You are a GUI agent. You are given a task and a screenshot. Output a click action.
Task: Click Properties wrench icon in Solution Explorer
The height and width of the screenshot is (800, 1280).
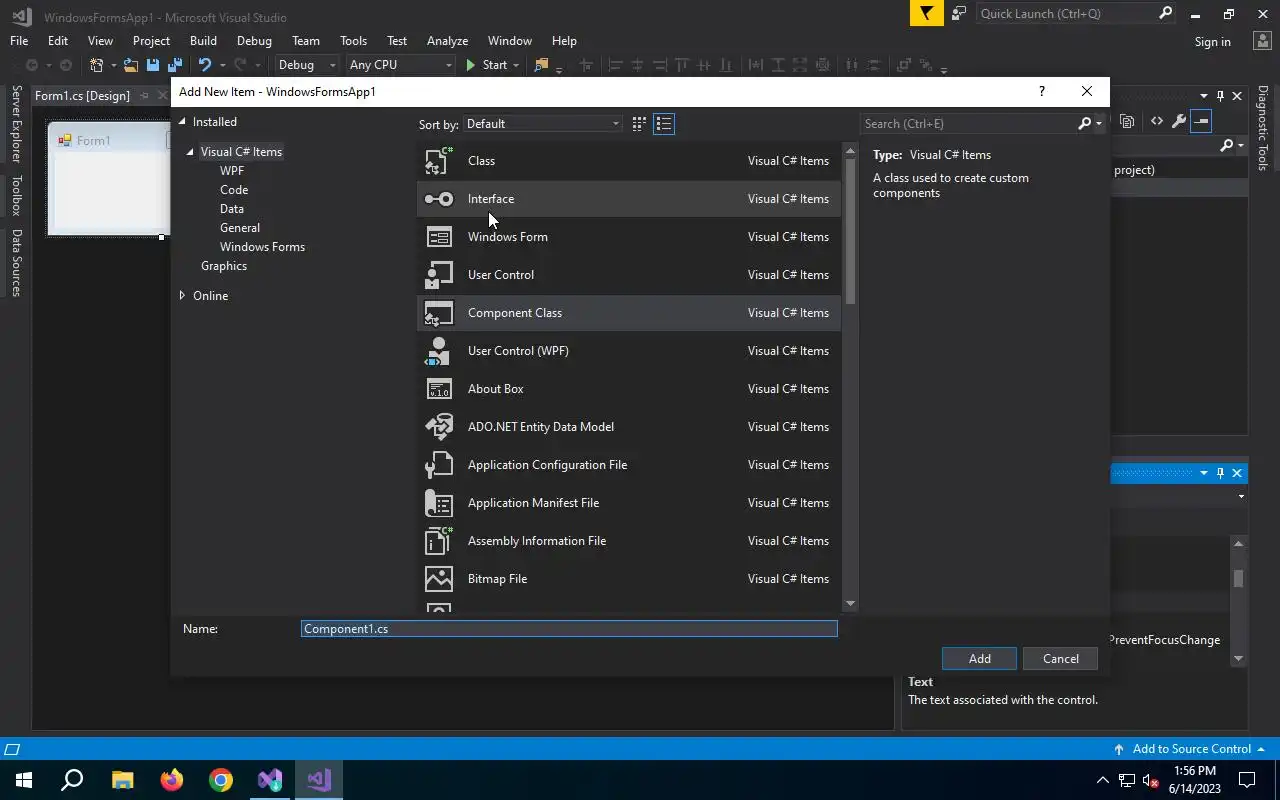(x=1179, y=121)
